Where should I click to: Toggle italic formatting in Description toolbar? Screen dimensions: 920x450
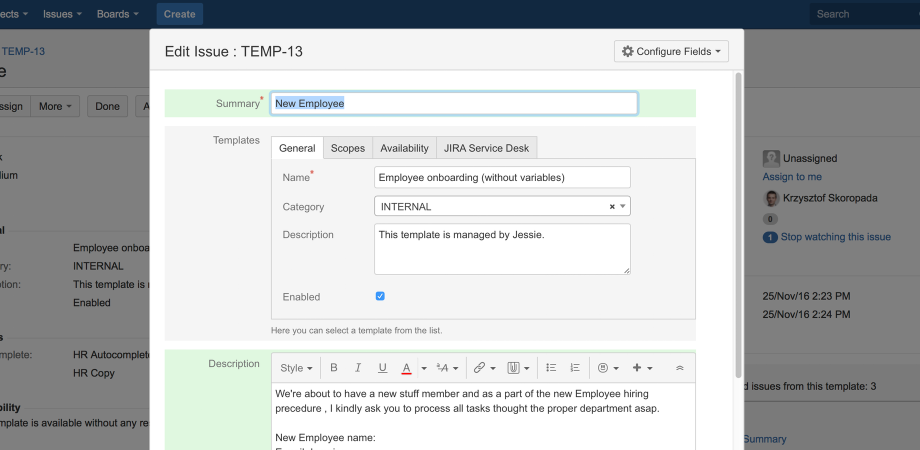(358, 368)
